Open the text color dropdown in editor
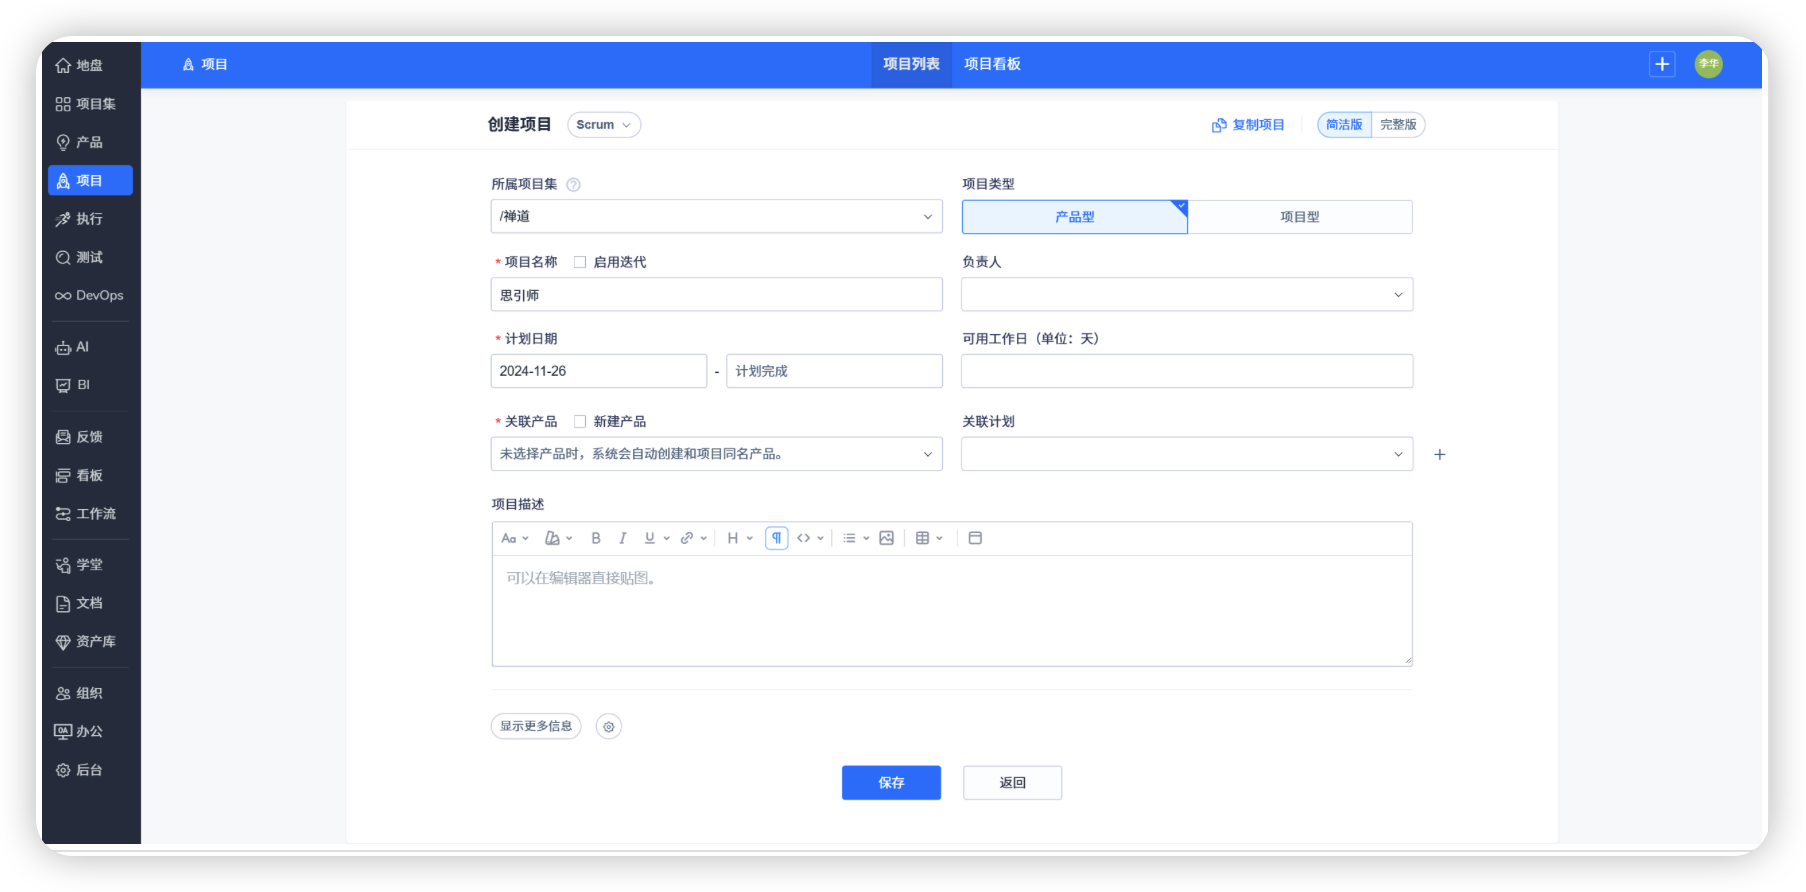 558,538
